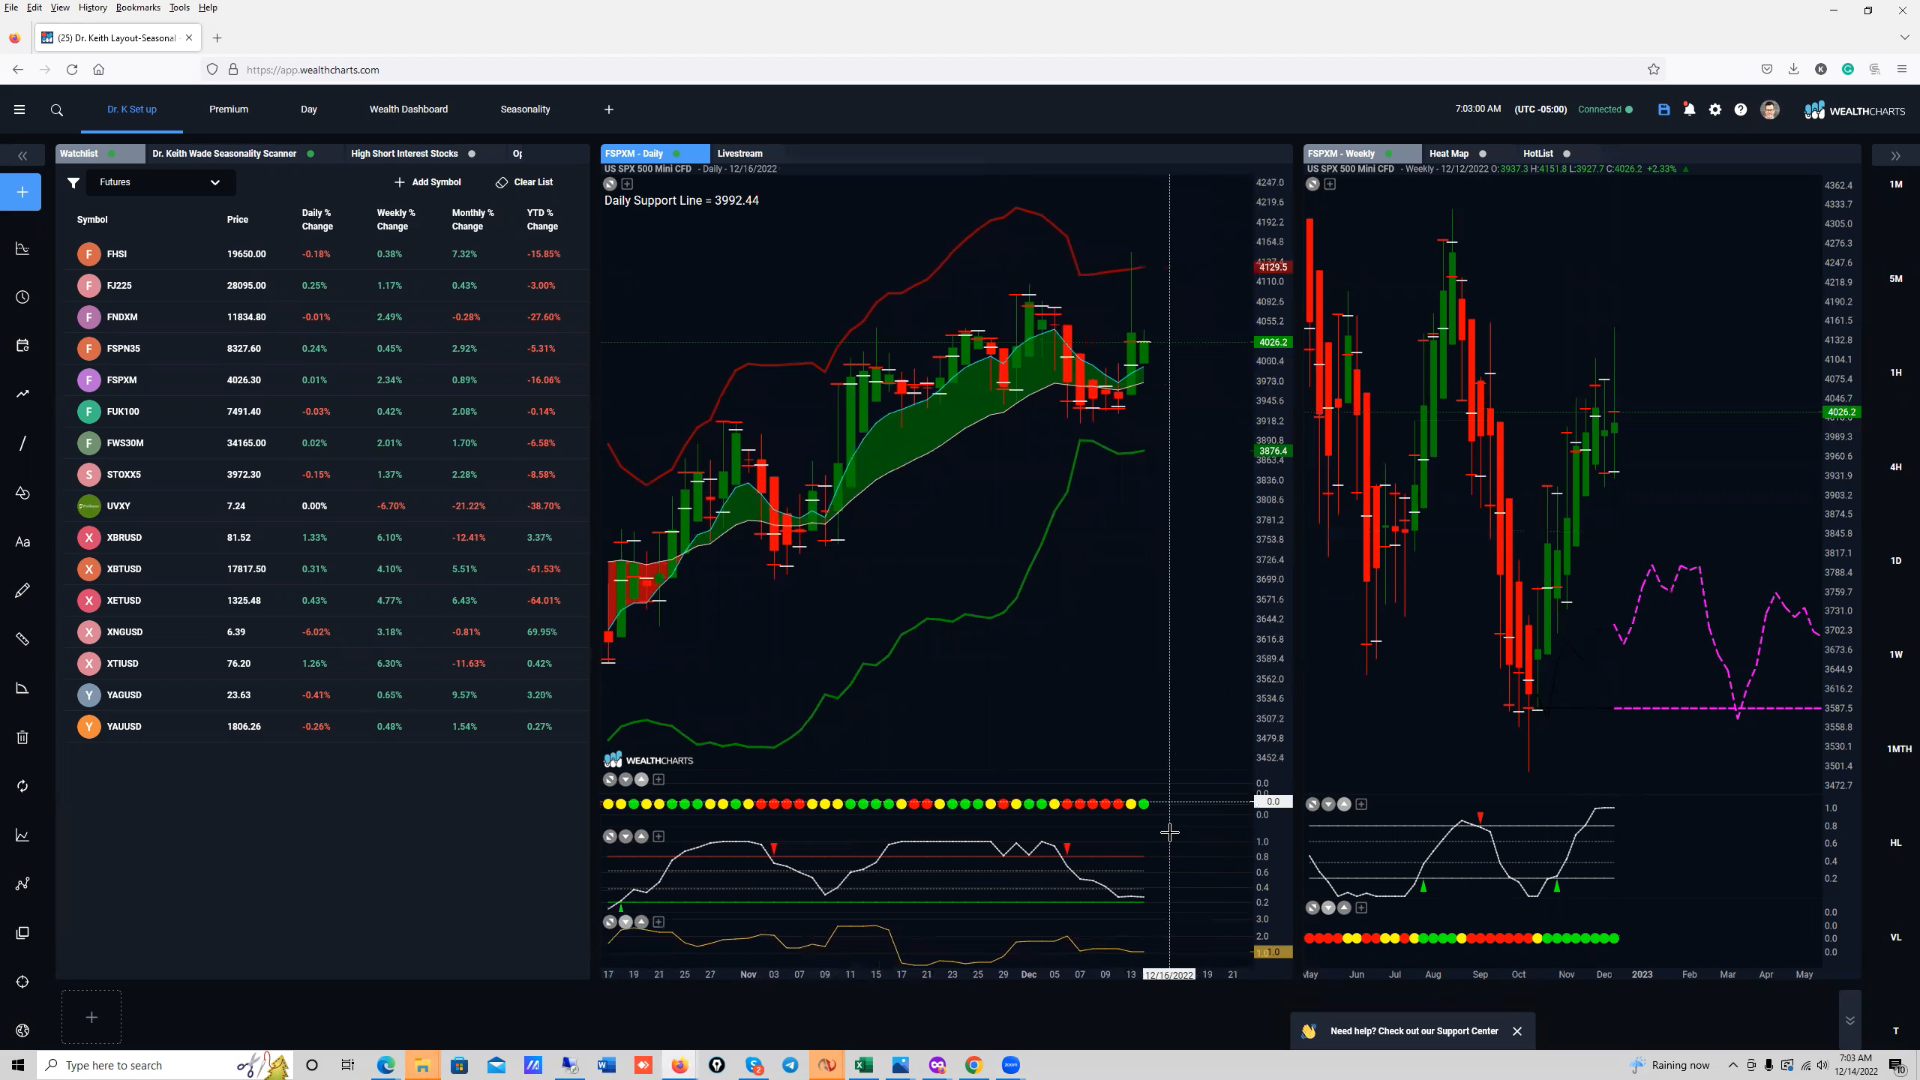
Task: Toggle Seasonality Scanner tab link dot
Action: [x=311, y=154]
